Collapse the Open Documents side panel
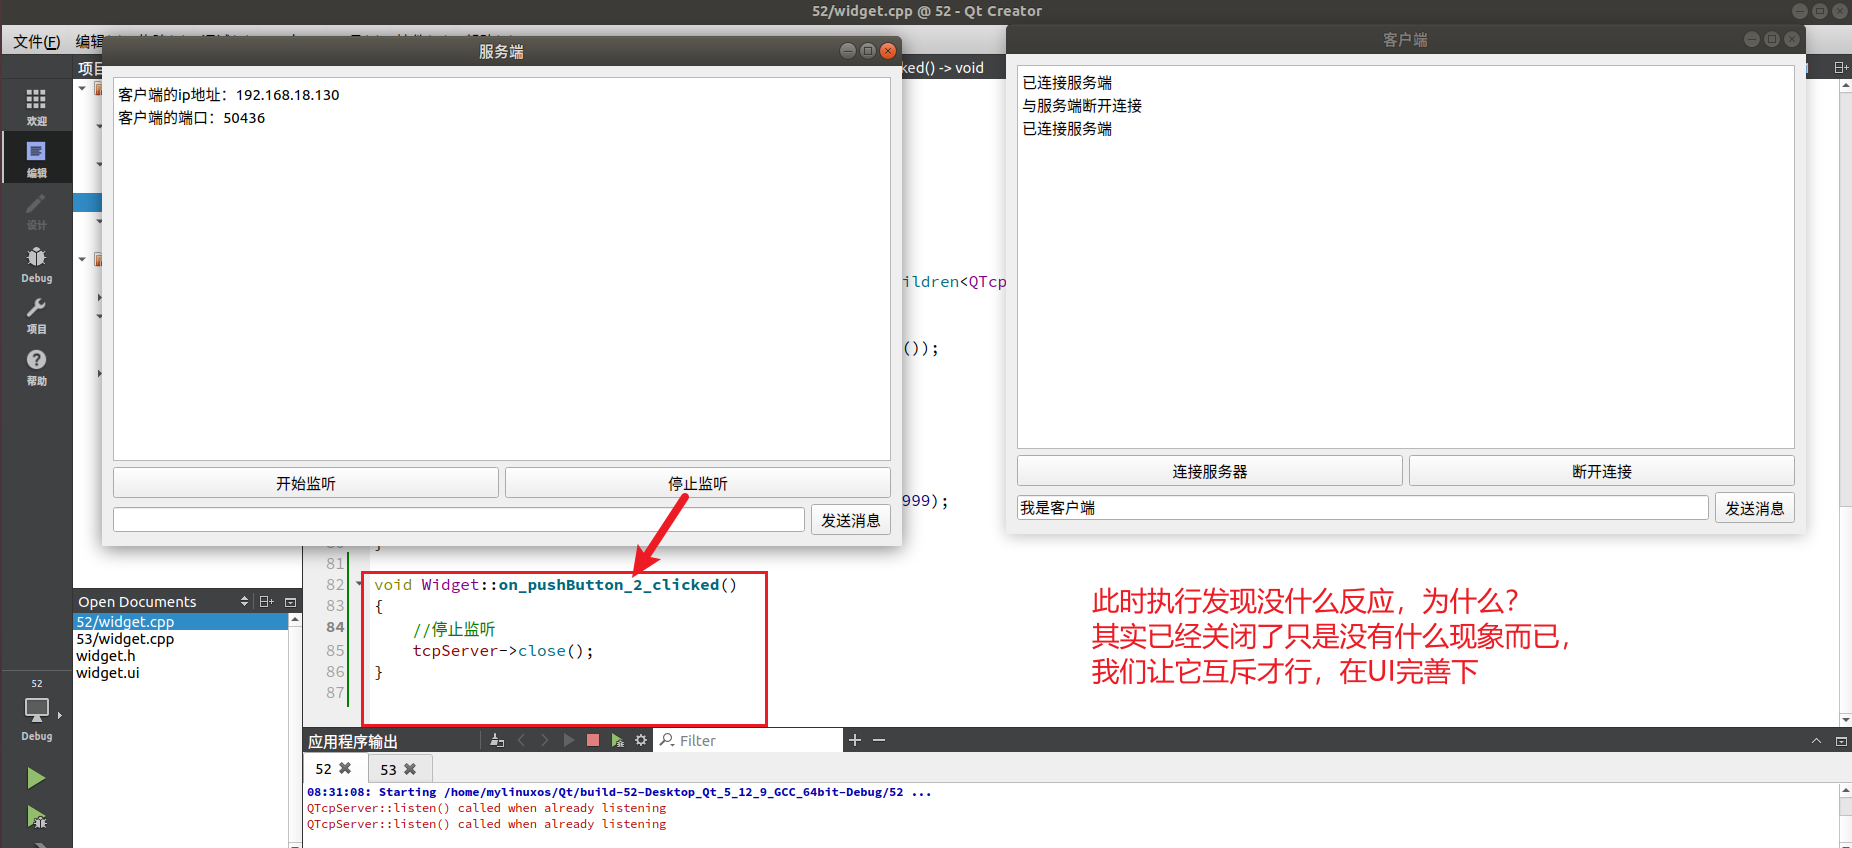Image resolution: width=1852 pixels, height=848 pixels. (x=290, y=601)
